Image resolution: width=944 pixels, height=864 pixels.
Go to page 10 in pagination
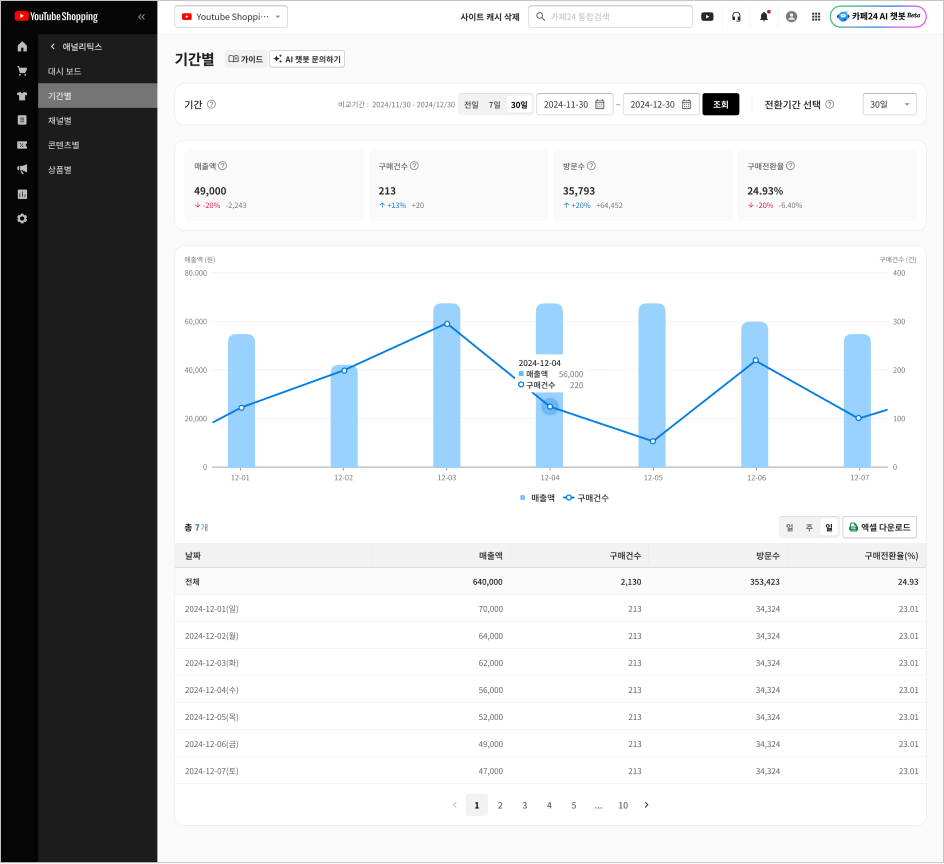(x=623, y=805)
